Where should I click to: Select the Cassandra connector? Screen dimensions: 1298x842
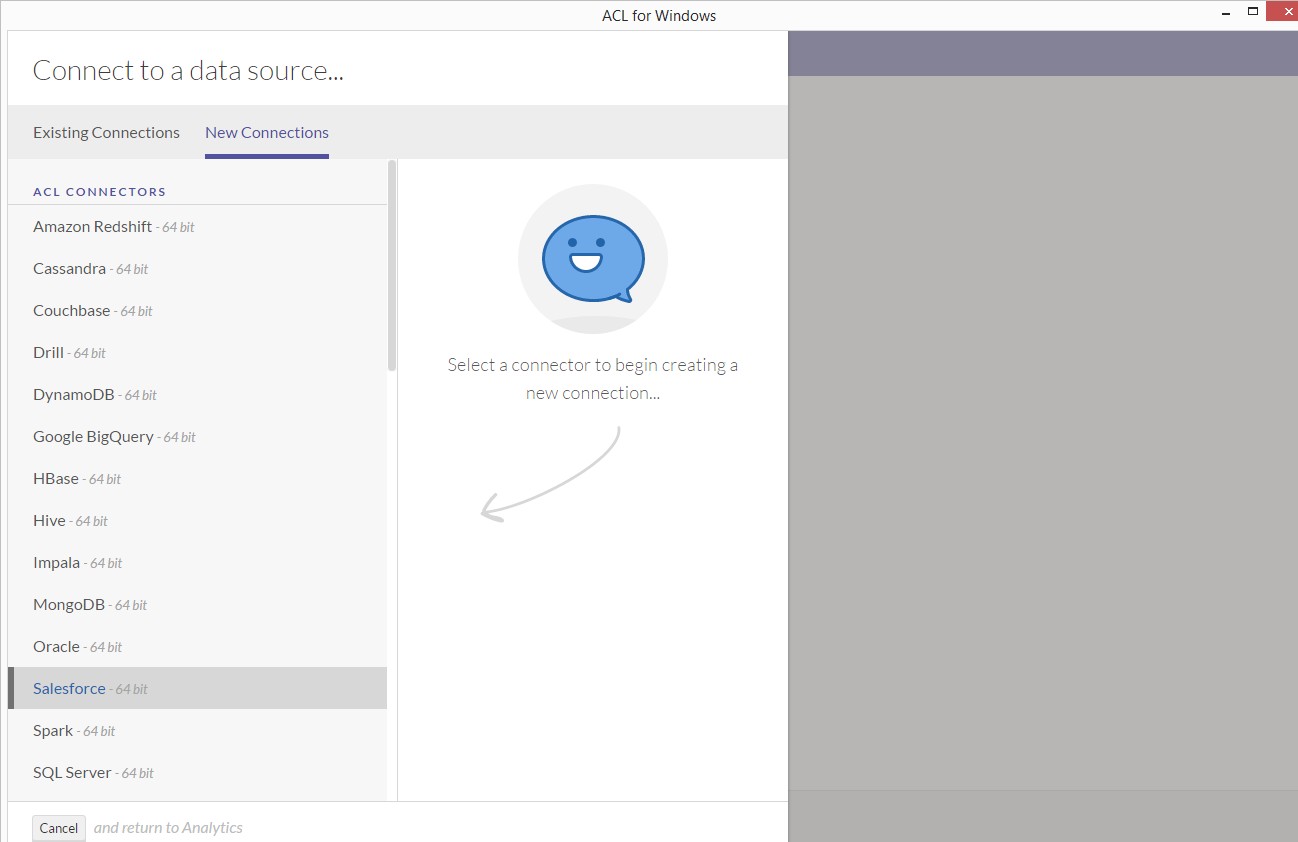70,268
